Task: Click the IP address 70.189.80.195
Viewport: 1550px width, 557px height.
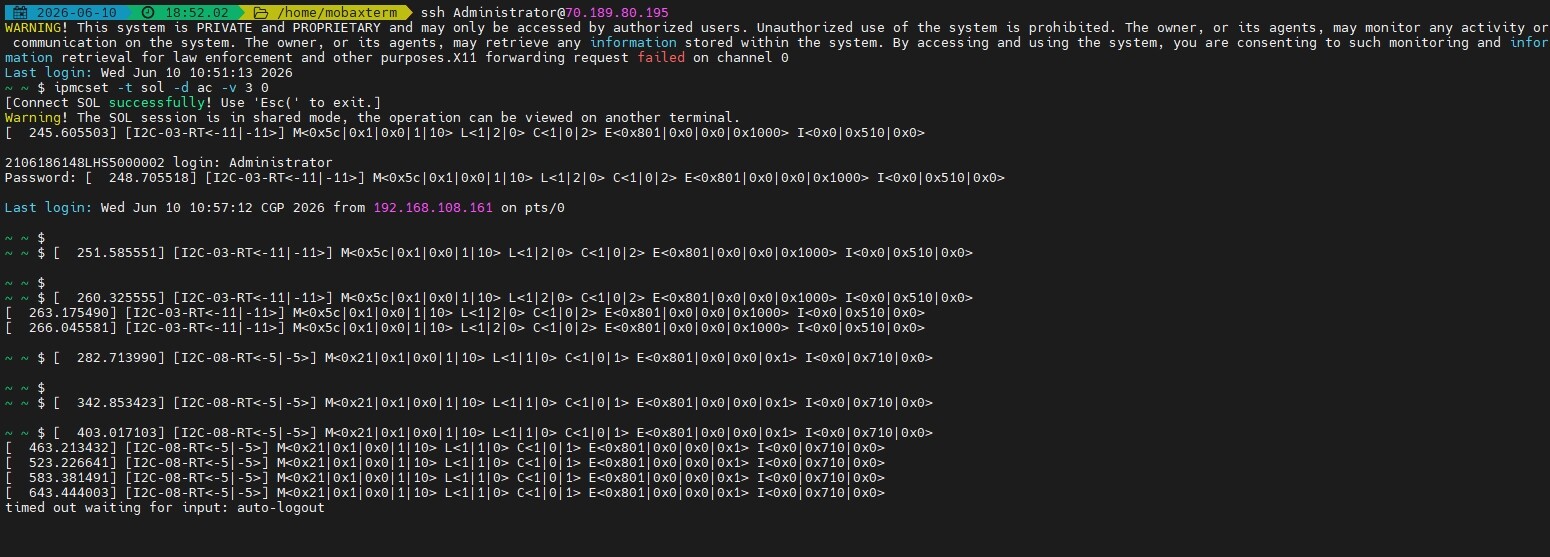Action: pos(617,12)
